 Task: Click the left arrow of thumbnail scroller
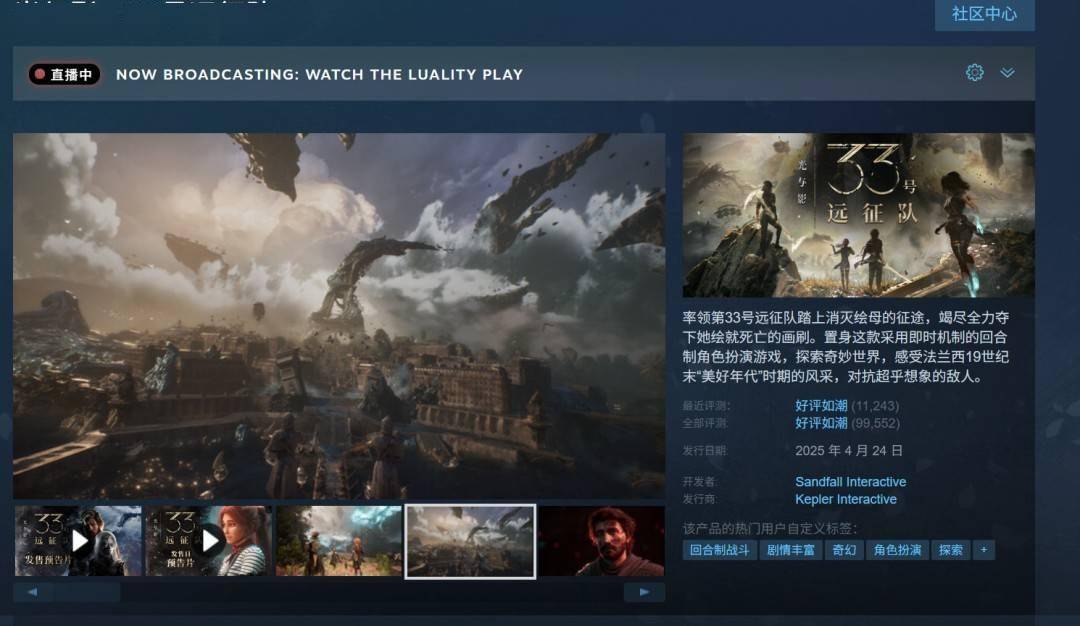coord(32,592)
